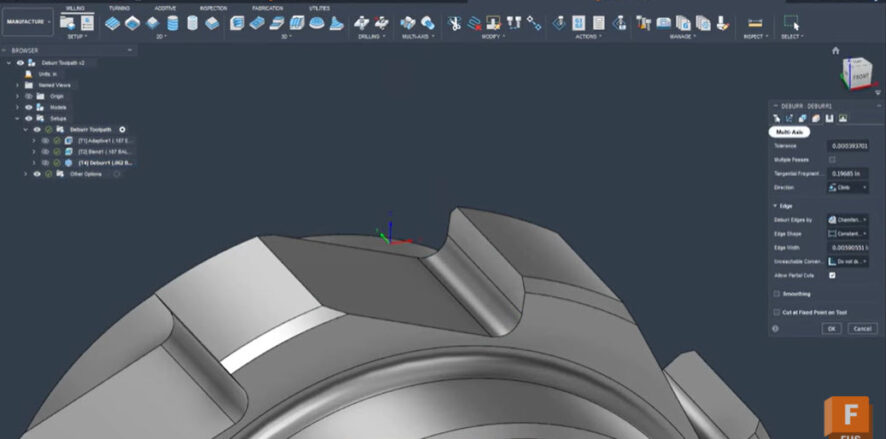886x439 pixels.
Task: Click the Tolerance value field
Action: 849,146
